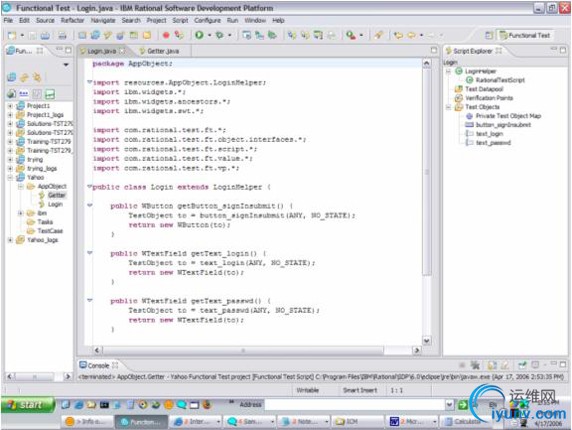Open the Script menu
Image resolution: width=572 pixels, height=430 pixels.
(180, 20)
